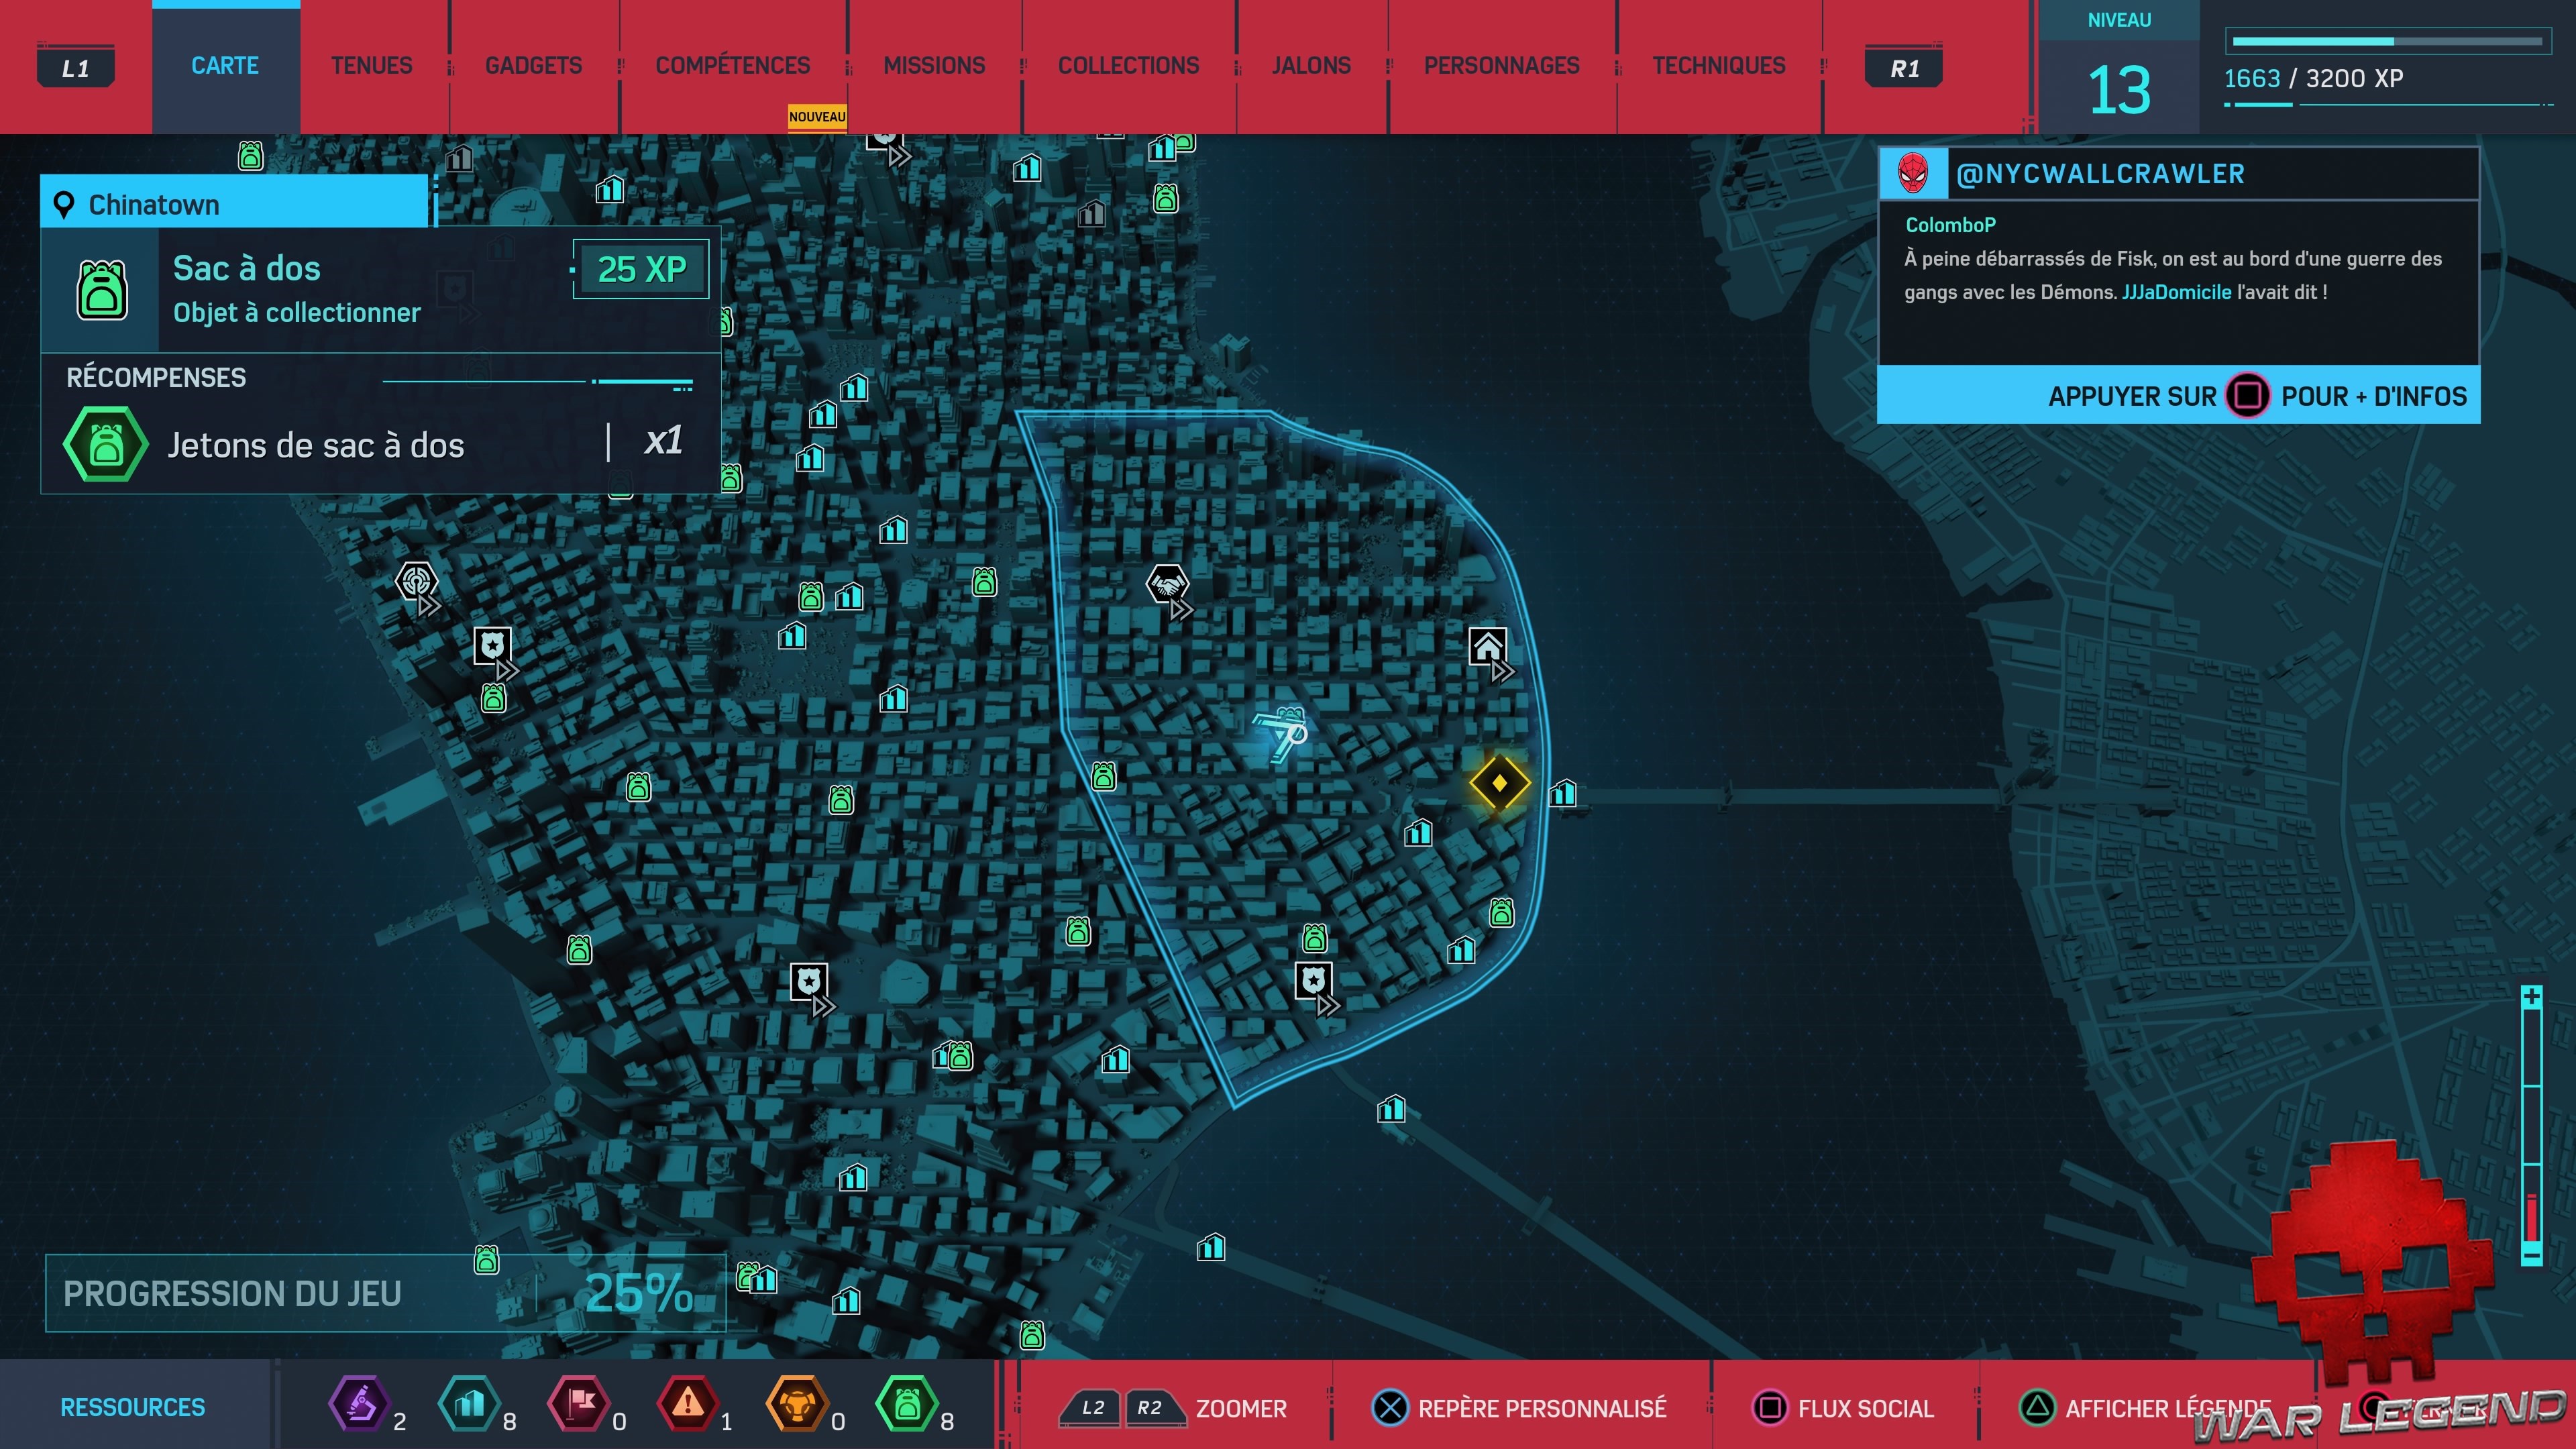Click the house safehouse map icon
This screenshot has width=2576, height=1449.
(x=1487, y=646)
